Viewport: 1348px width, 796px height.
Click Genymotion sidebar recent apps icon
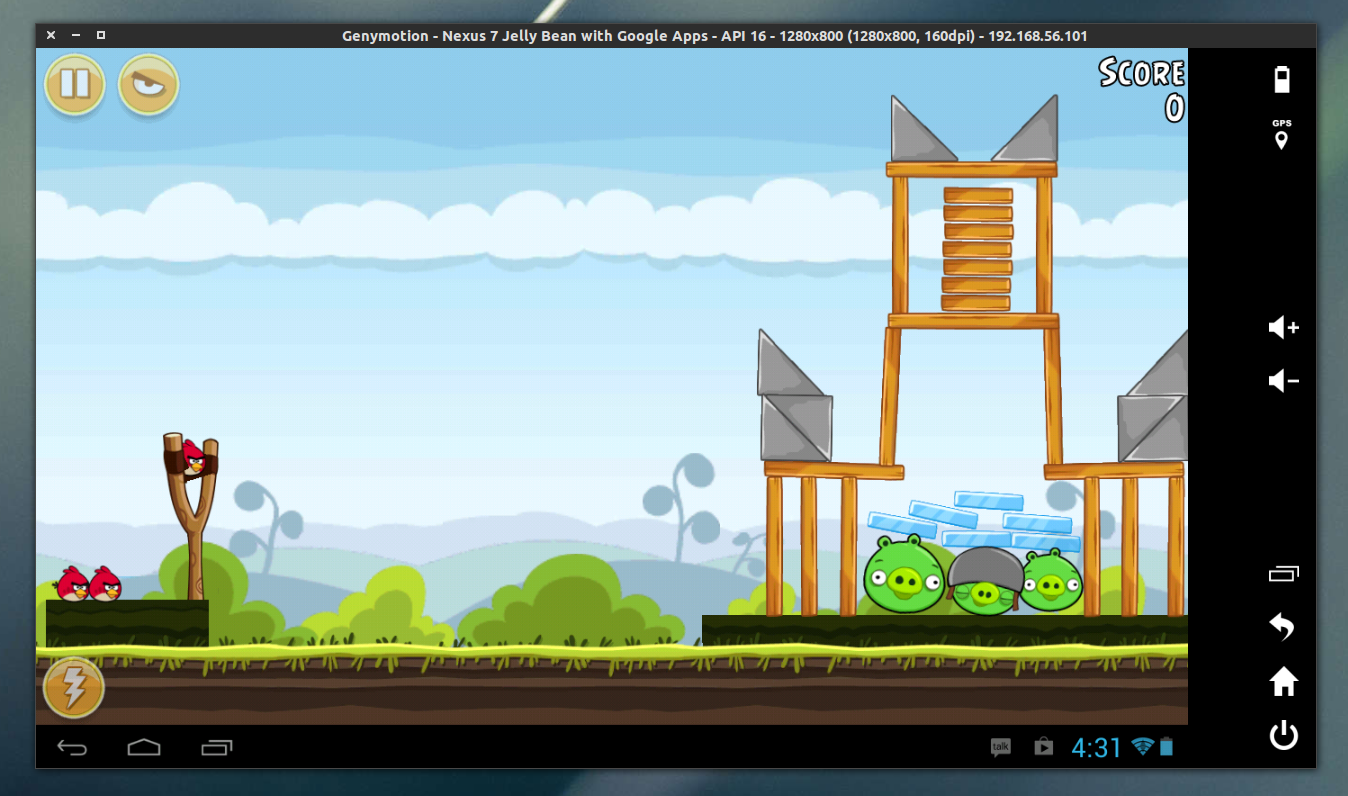pos(1283,573)
